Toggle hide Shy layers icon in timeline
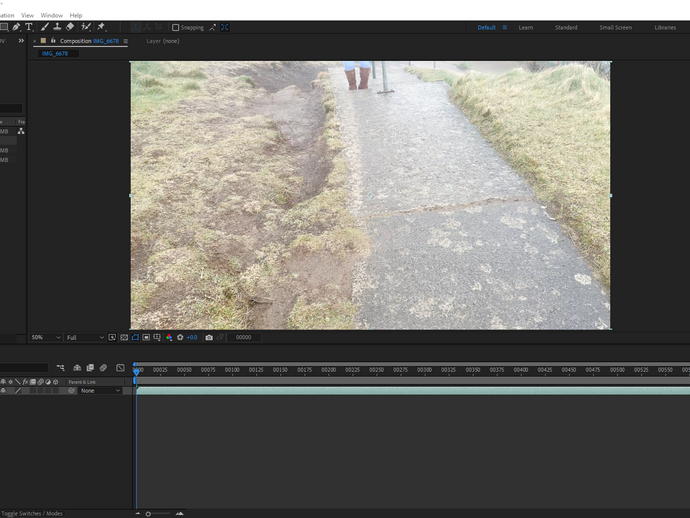 [77, 367]
